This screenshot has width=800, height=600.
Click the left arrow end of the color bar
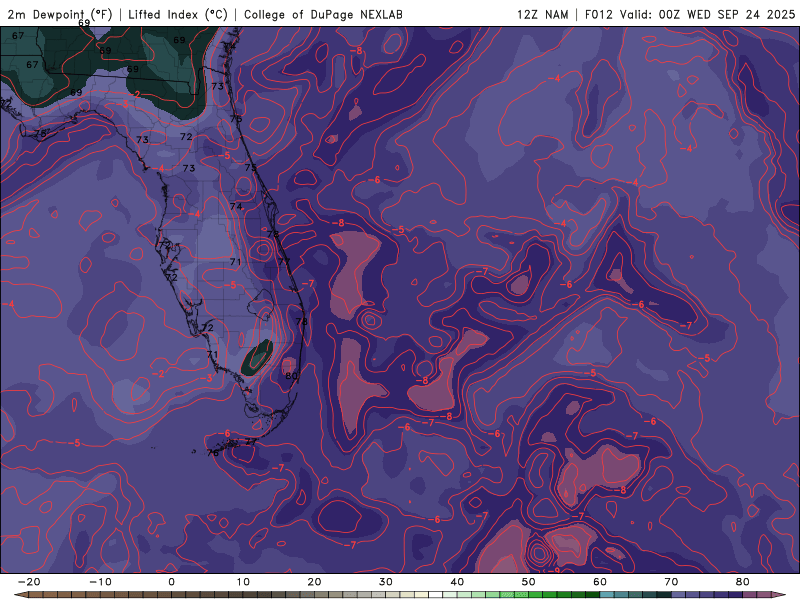click(20, 595)
